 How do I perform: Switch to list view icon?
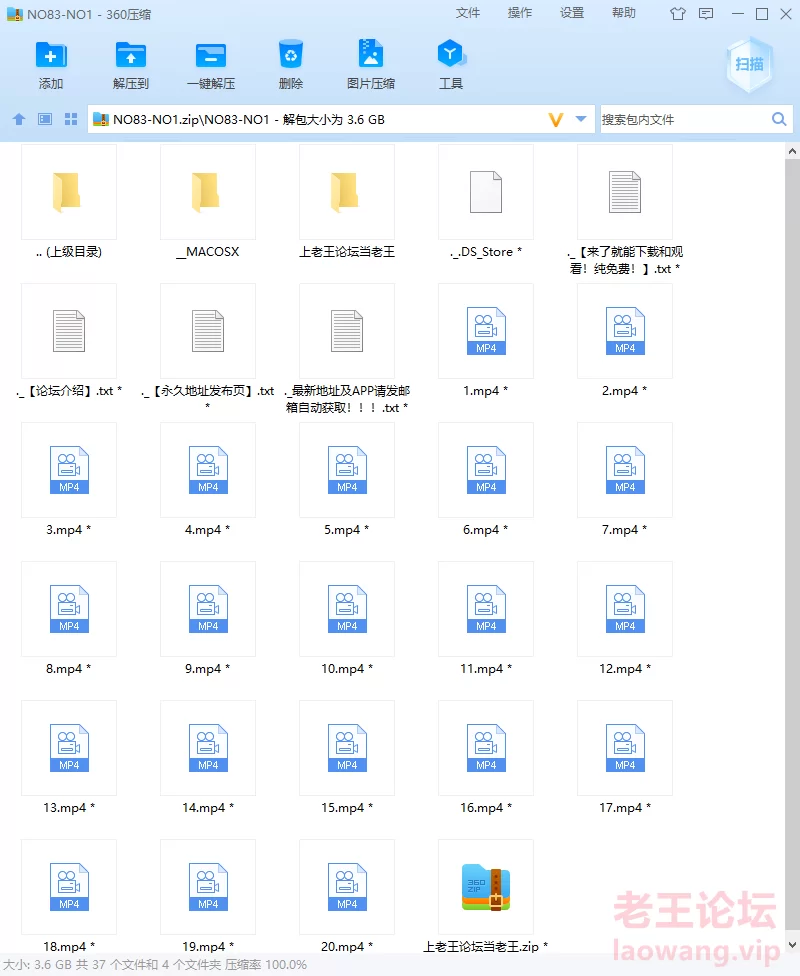45,119
